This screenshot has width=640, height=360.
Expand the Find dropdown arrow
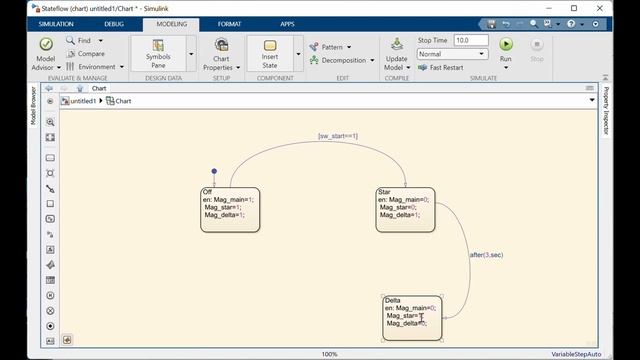tap(100, 41)
